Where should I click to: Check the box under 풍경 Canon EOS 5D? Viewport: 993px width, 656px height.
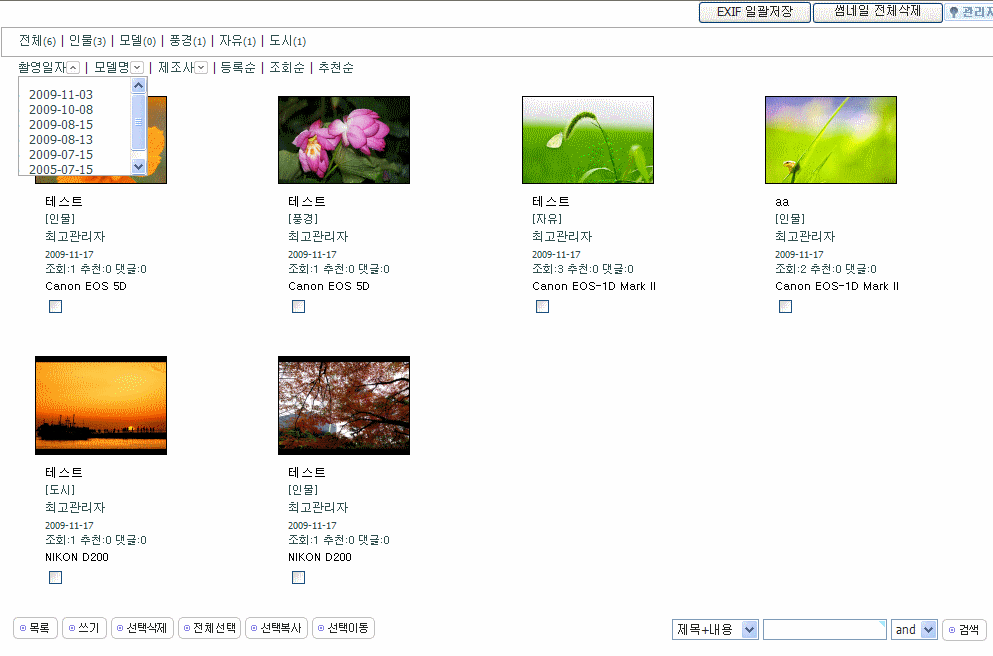[x=298, y=306]
